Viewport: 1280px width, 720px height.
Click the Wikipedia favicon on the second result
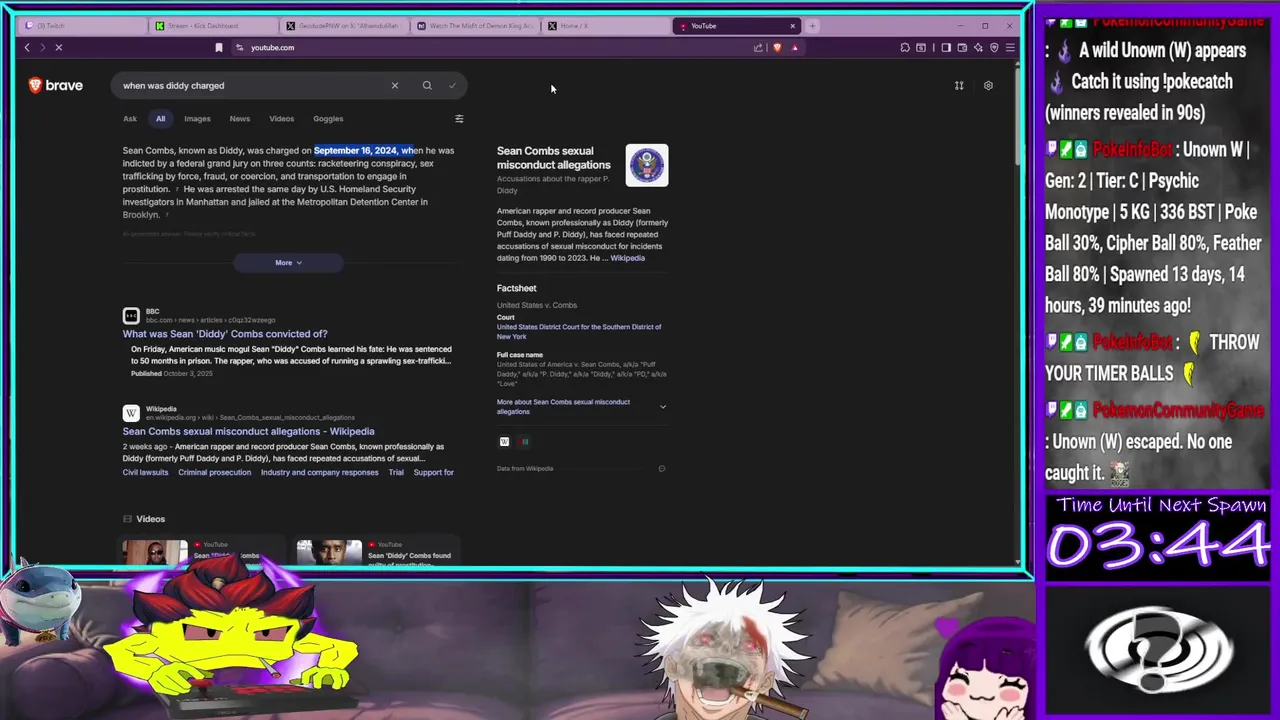tap(131, 413)
